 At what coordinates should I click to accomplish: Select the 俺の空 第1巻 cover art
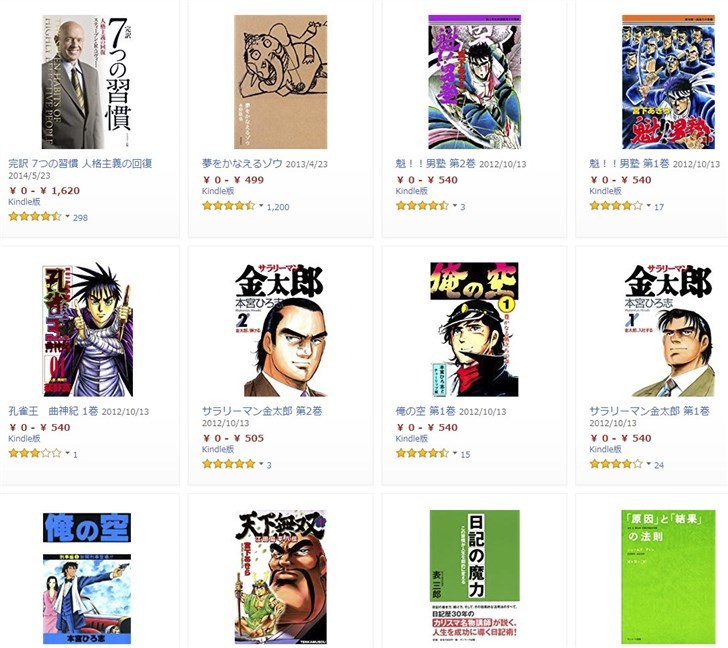474,330
